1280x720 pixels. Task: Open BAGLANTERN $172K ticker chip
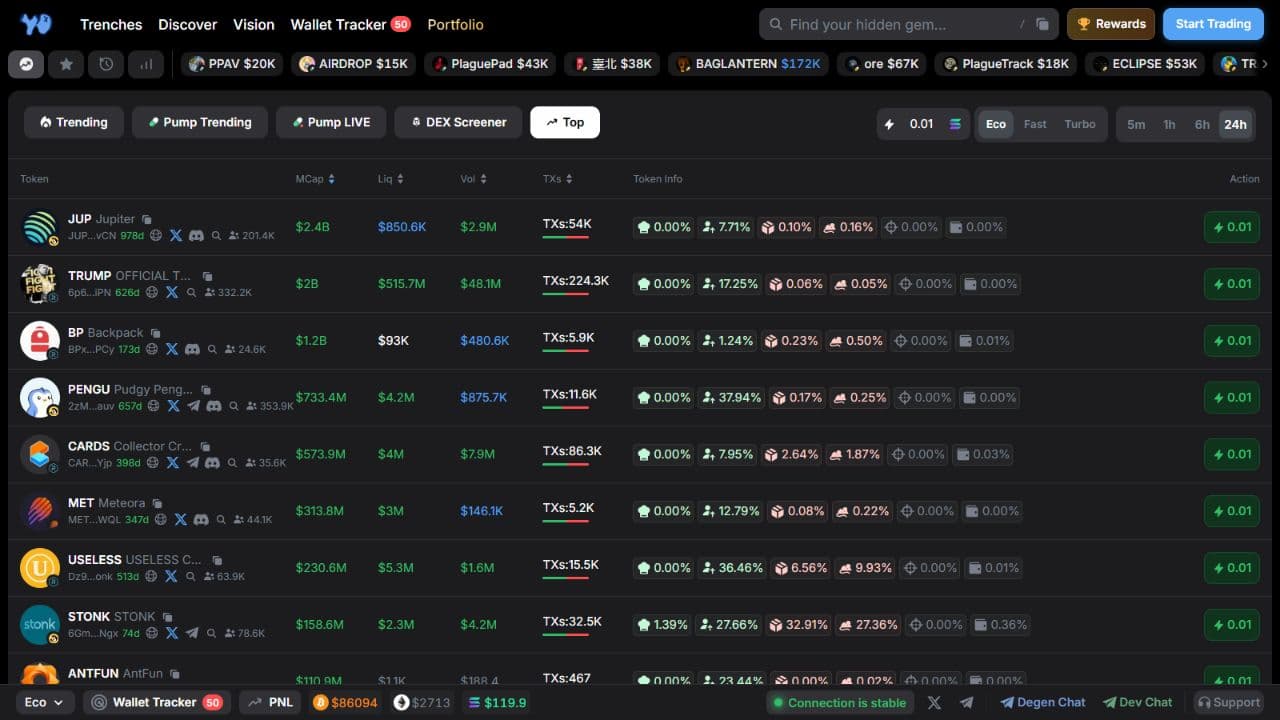tap(749, 64)
